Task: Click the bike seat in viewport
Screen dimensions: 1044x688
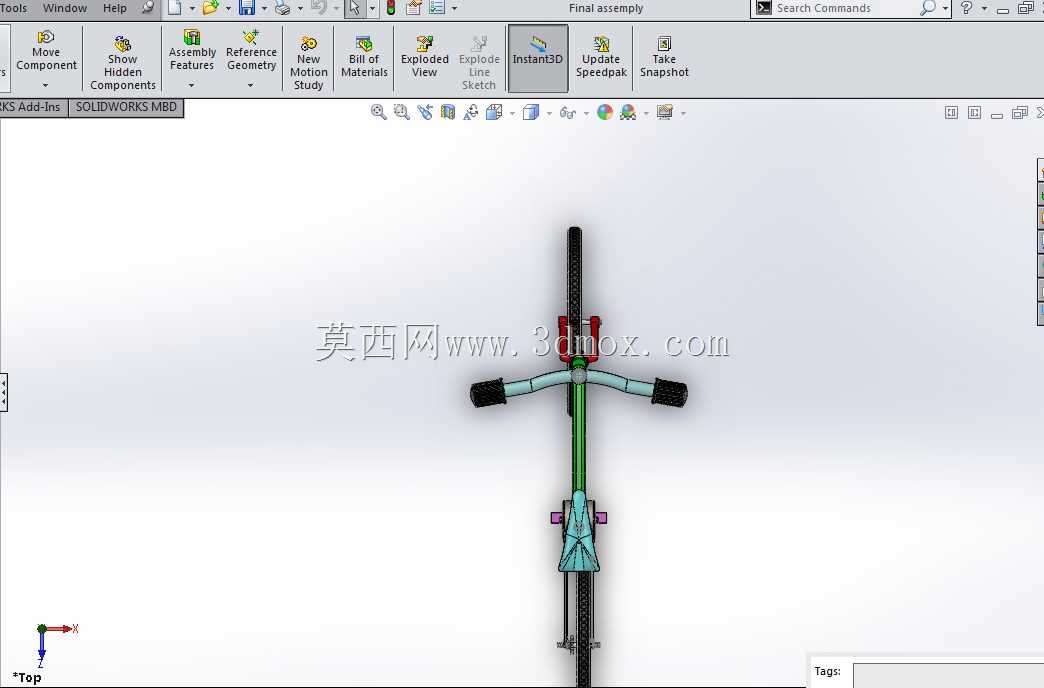Action: pos(579,531)
